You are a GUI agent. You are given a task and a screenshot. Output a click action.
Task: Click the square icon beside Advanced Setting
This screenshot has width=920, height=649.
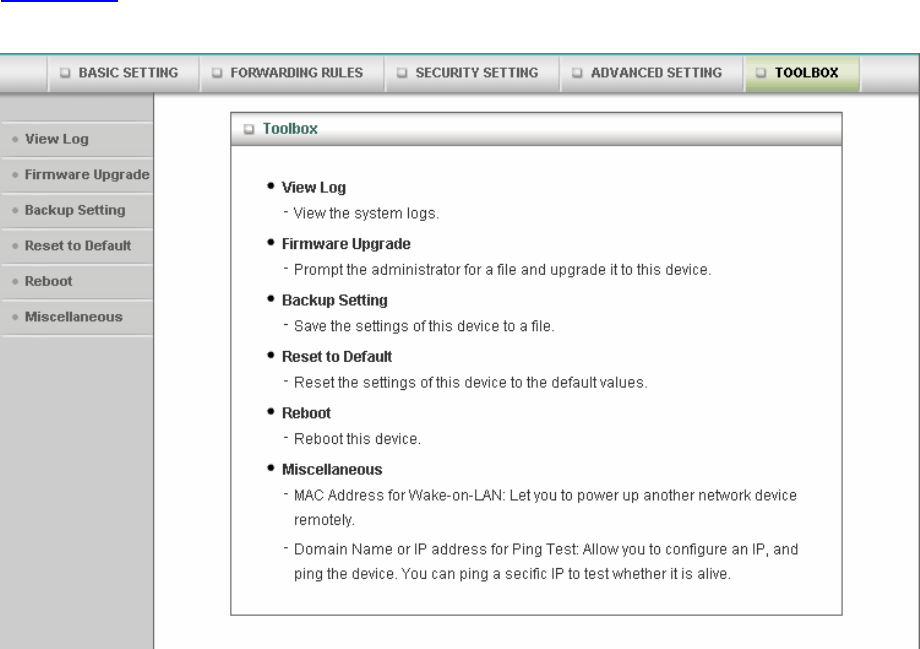(577, 73)
